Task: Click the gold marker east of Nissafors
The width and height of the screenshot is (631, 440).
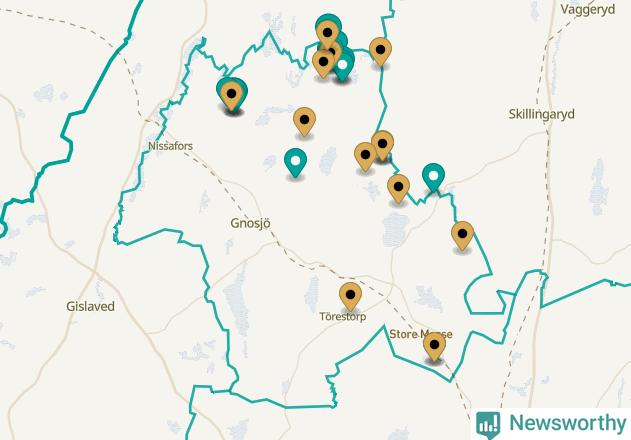Action: click(x=231, y=96)
